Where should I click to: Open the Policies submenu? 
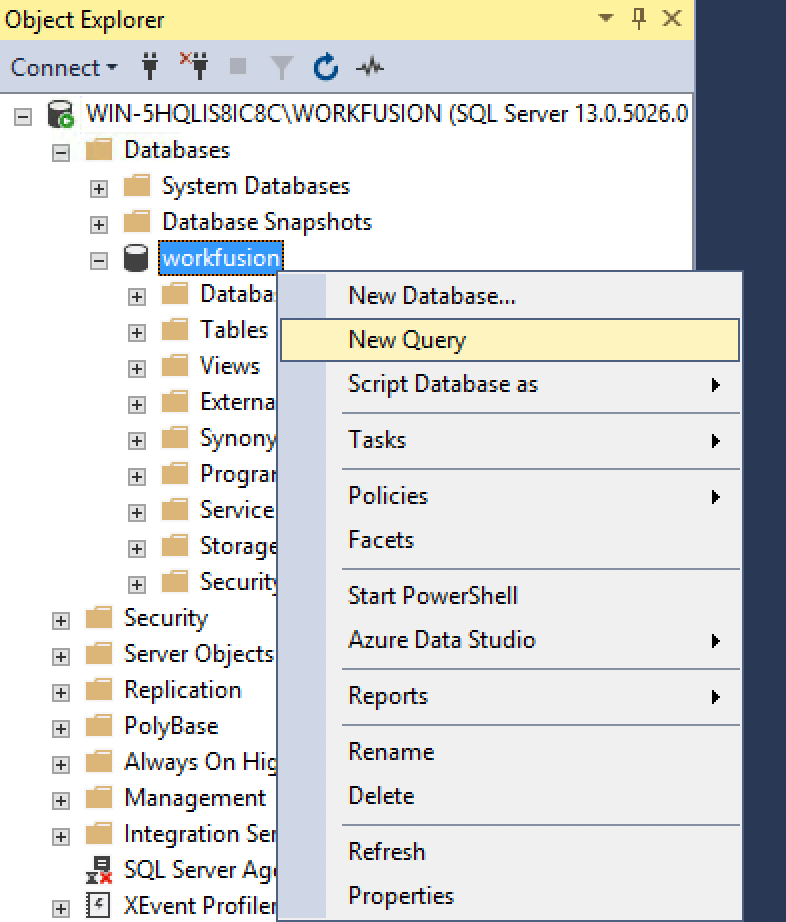point(510,496)
